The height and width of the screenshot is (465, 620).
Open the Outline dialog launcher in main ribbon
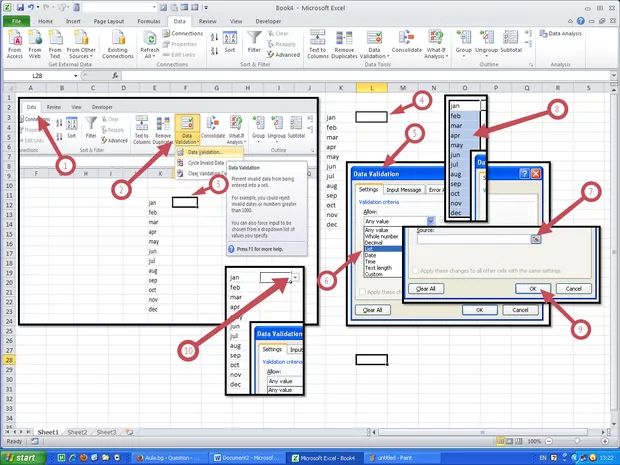coord(531,64)
